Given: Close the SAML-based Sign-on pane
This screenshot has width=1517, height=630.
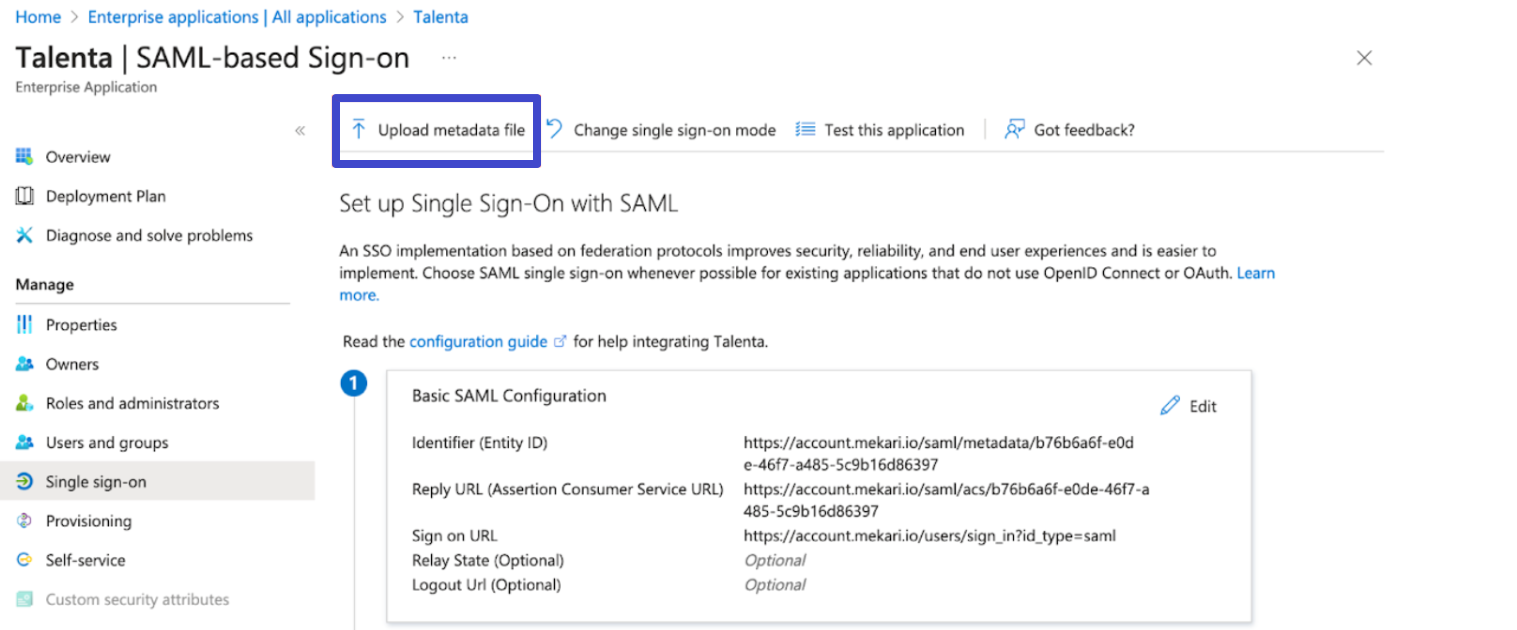Looking at the screenshot, I should pyautogui.click(x=1364, y=58).
